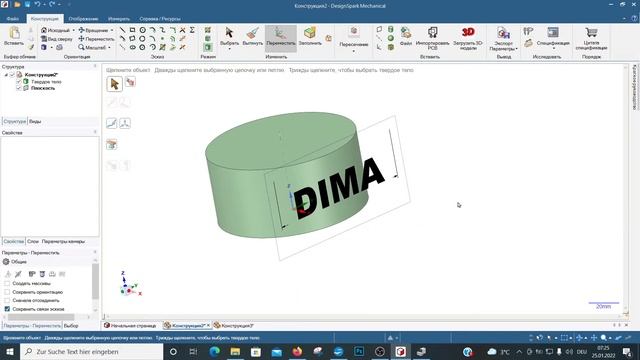
Task: Open the Пересечение dropdown arrow
Action: (x=353, y=51)
